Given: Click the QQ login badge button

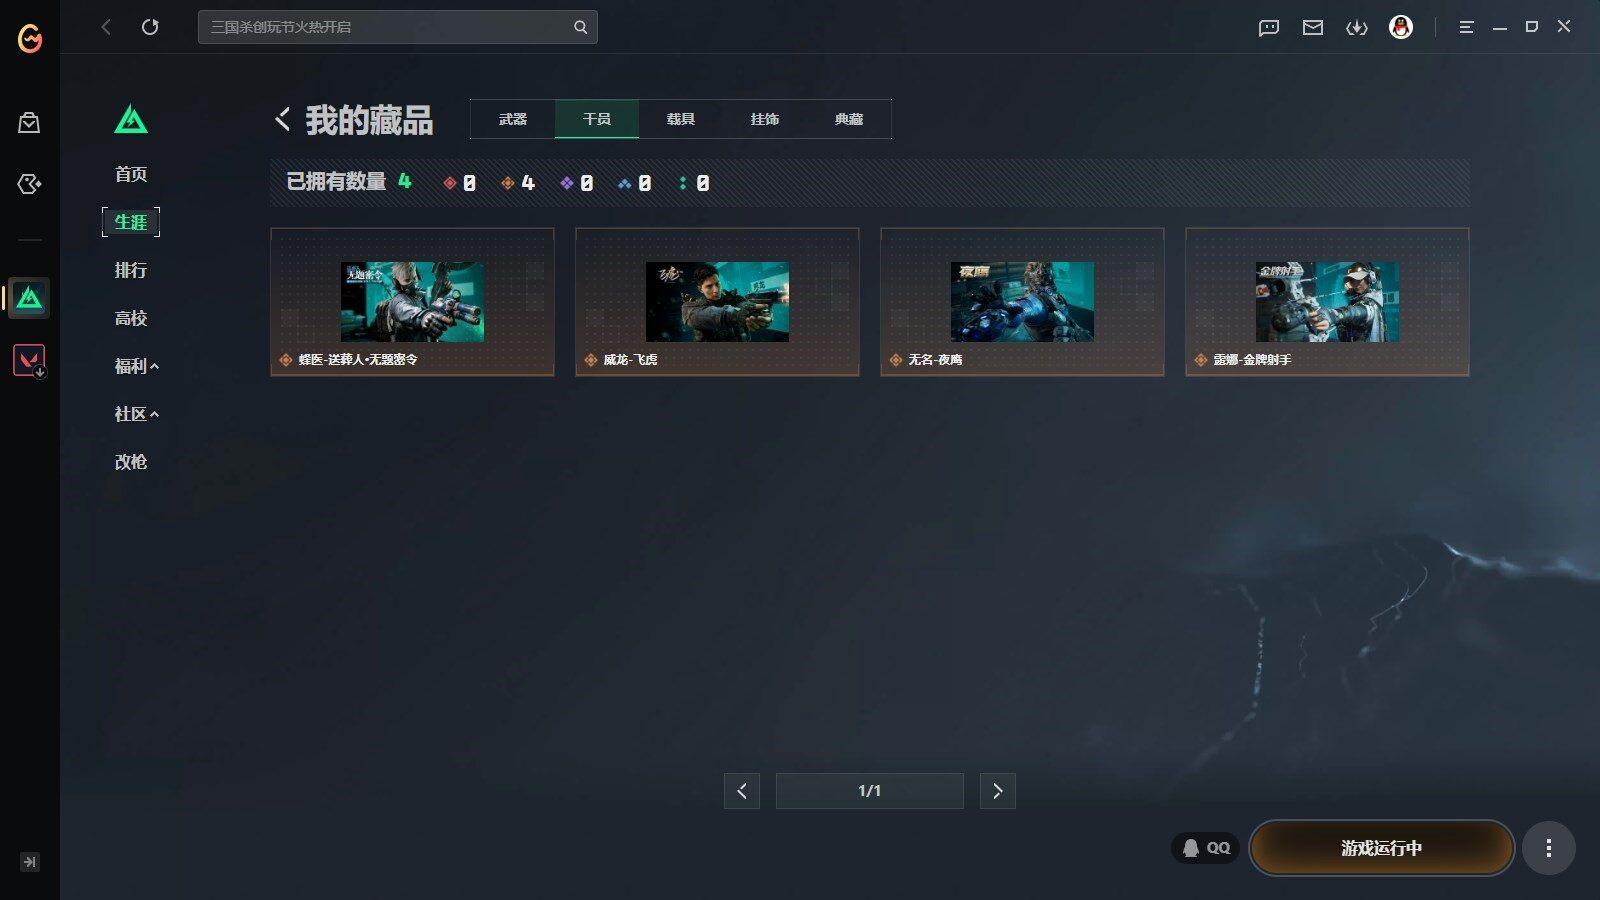Looking at the screenshot, I should [1206, 848].
